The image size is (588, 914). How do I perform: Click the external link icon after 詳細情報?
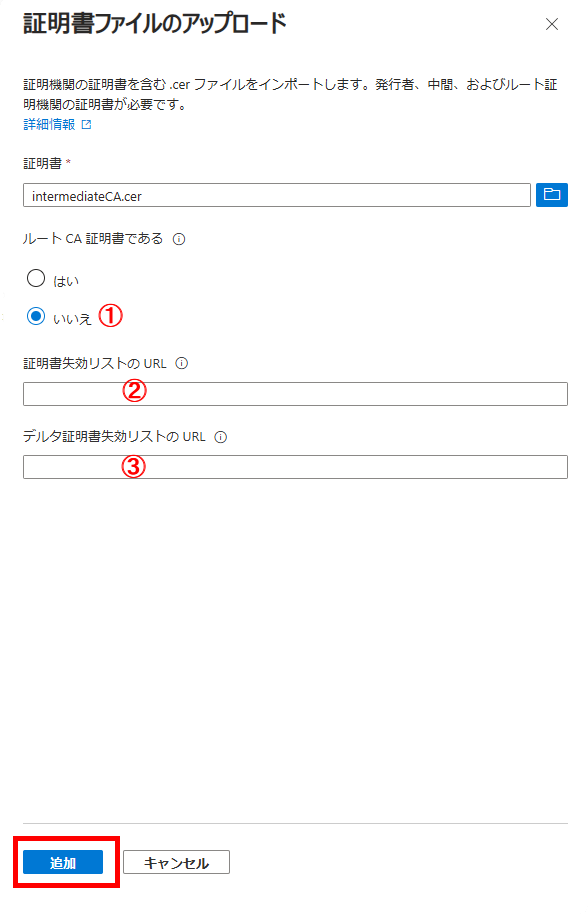pyautogui.click(x=86, y=124)
